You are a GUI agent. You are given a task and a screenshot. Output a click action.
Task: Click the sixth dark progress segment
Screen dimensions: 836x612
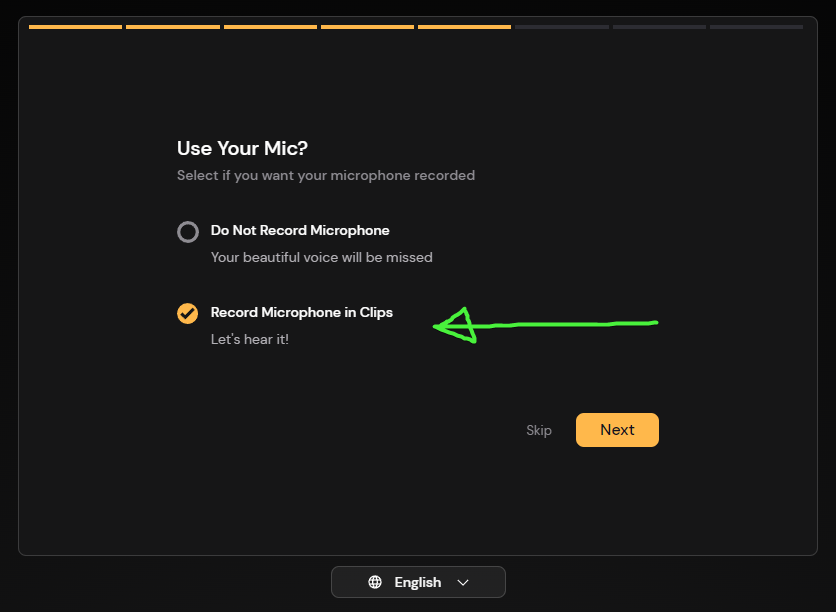pyautogui.click(x=562, y=27)
